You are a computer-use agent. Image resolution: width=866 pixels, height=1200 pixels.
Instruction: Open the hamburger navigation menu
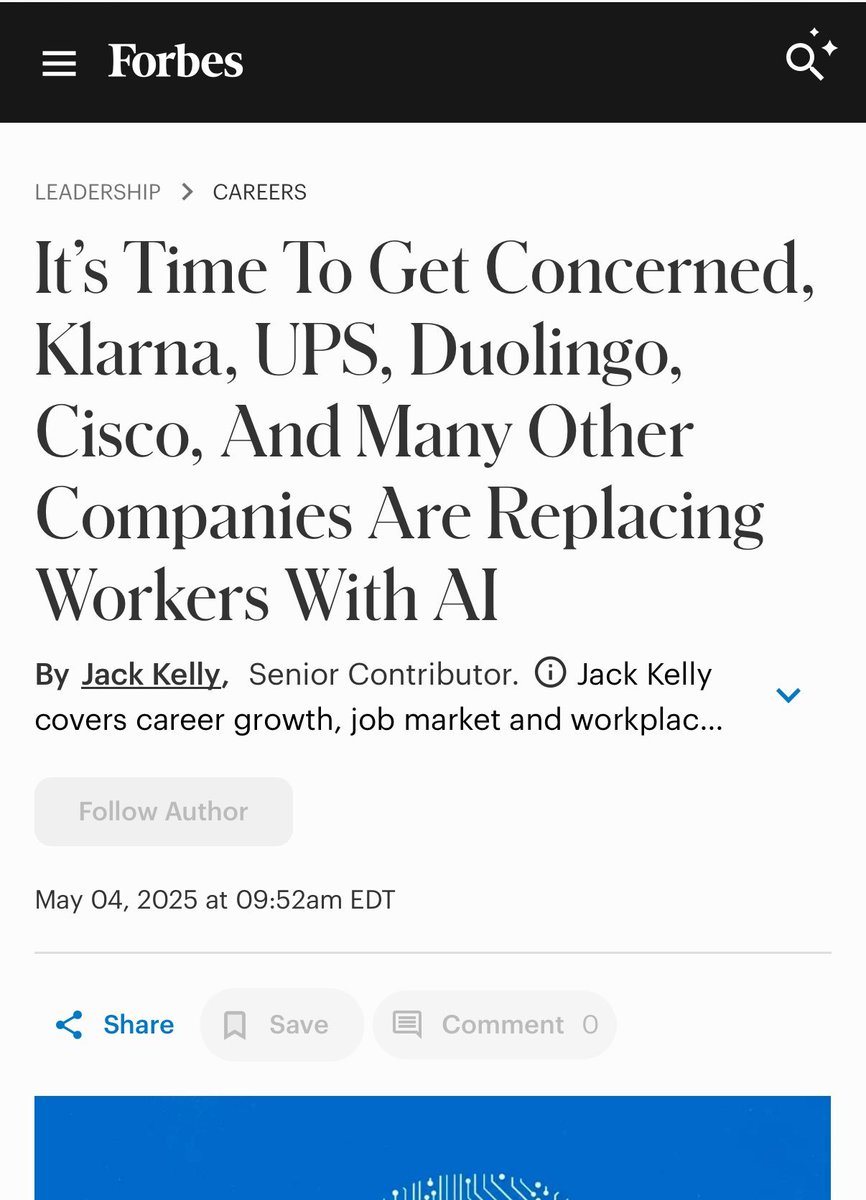coord(60,62)
